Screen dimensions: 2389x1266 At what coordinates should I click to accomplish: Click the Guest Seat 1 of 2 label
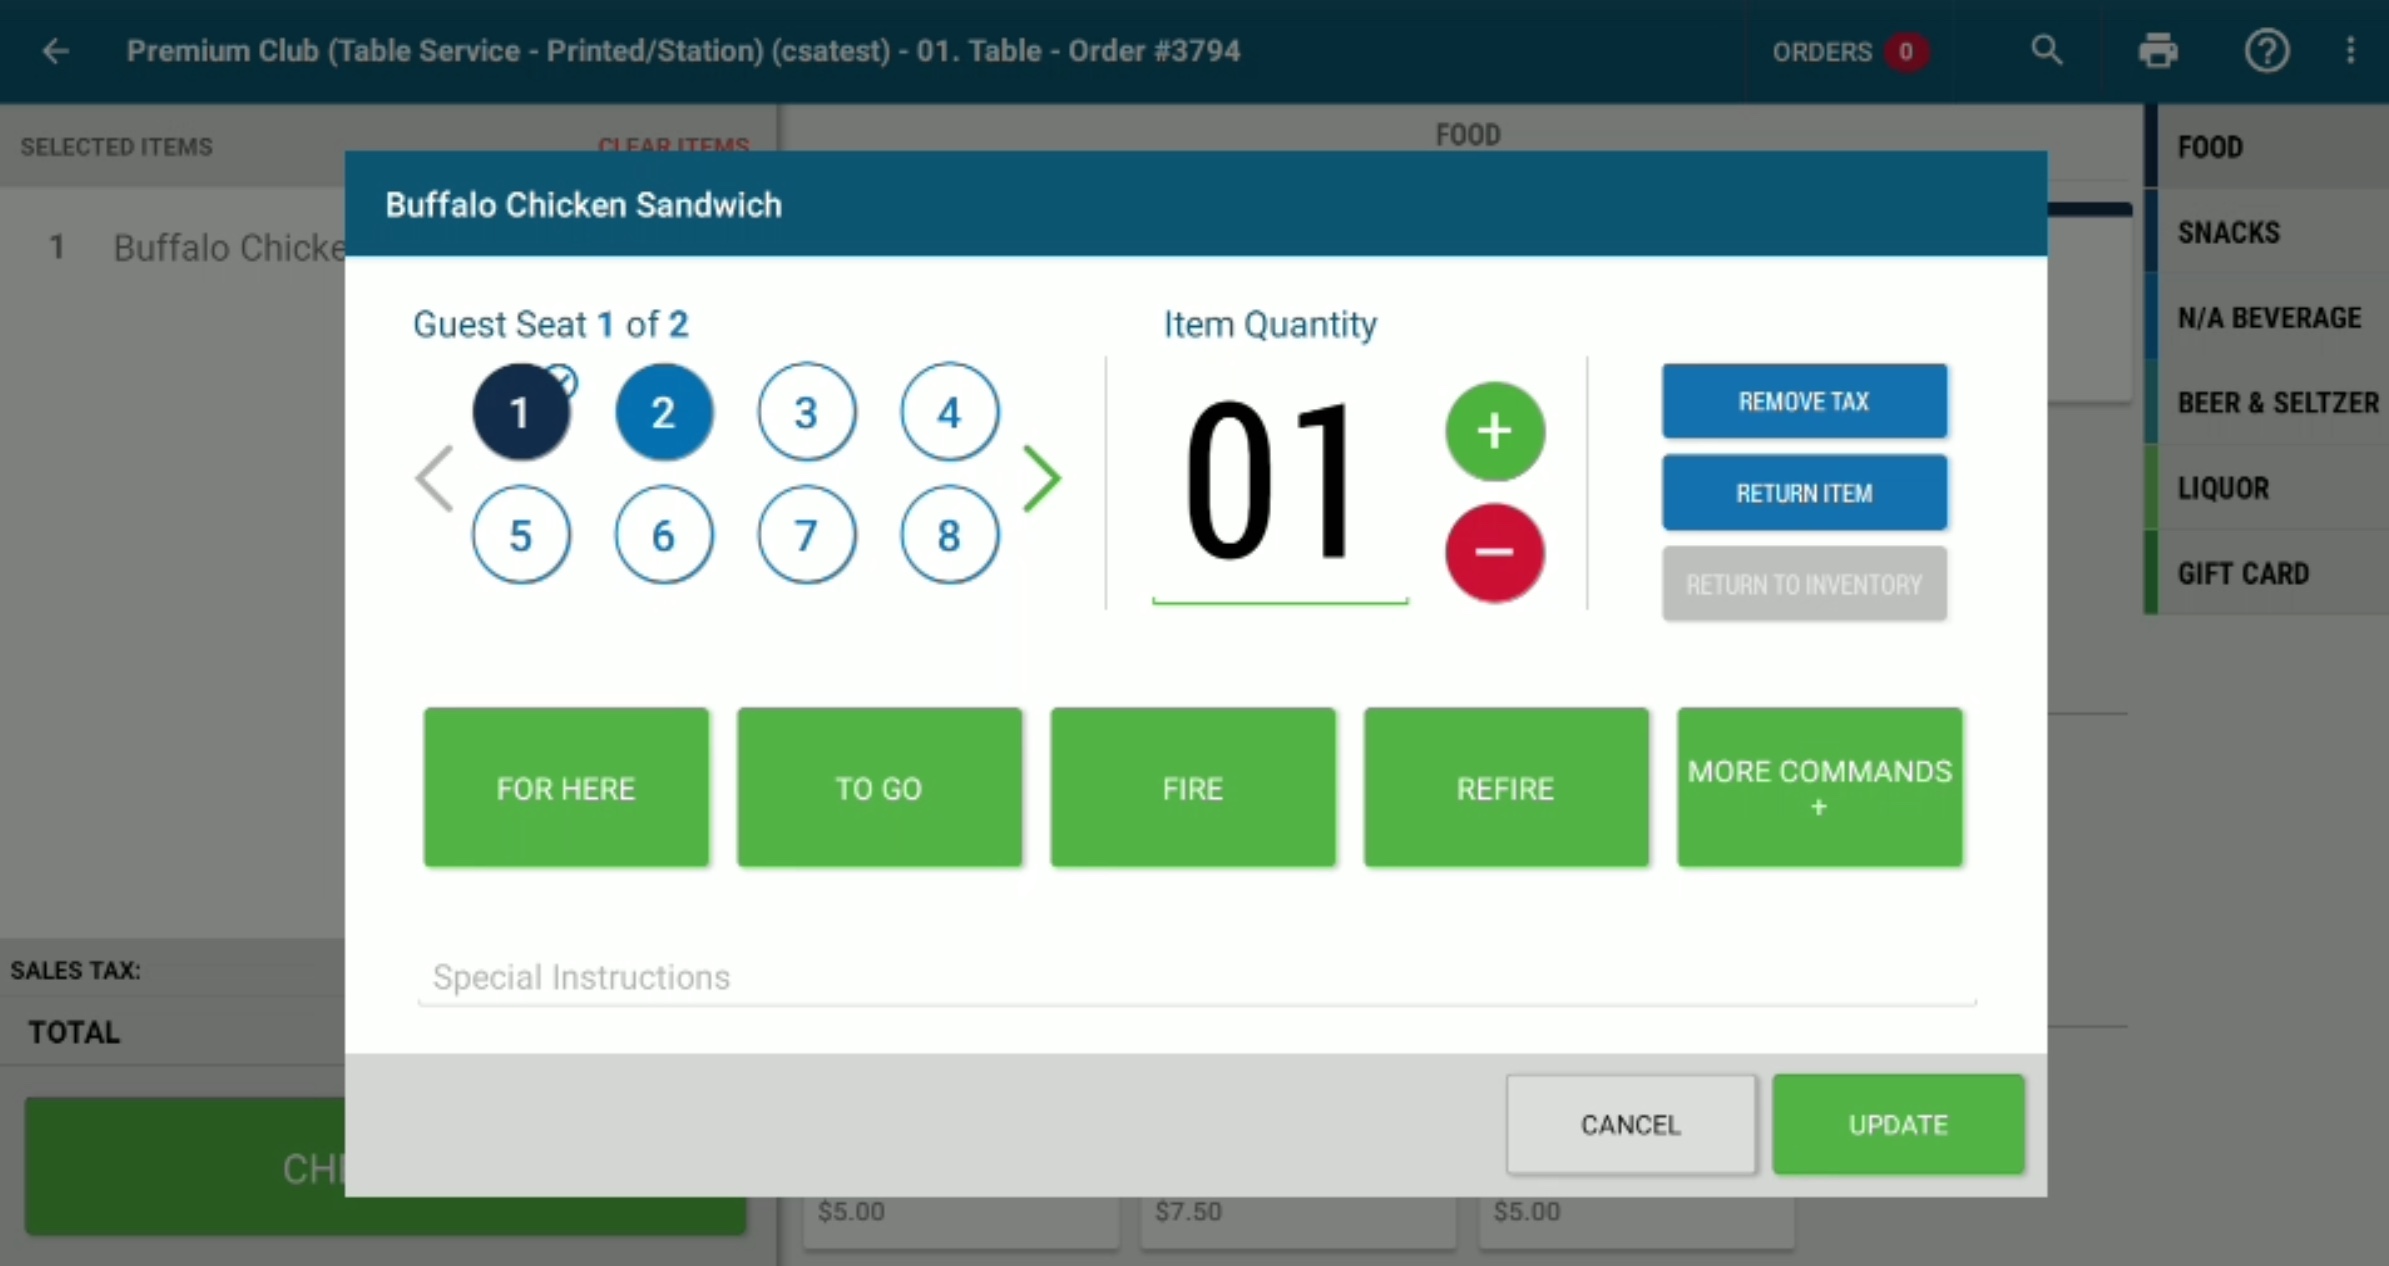coord(551,324)
